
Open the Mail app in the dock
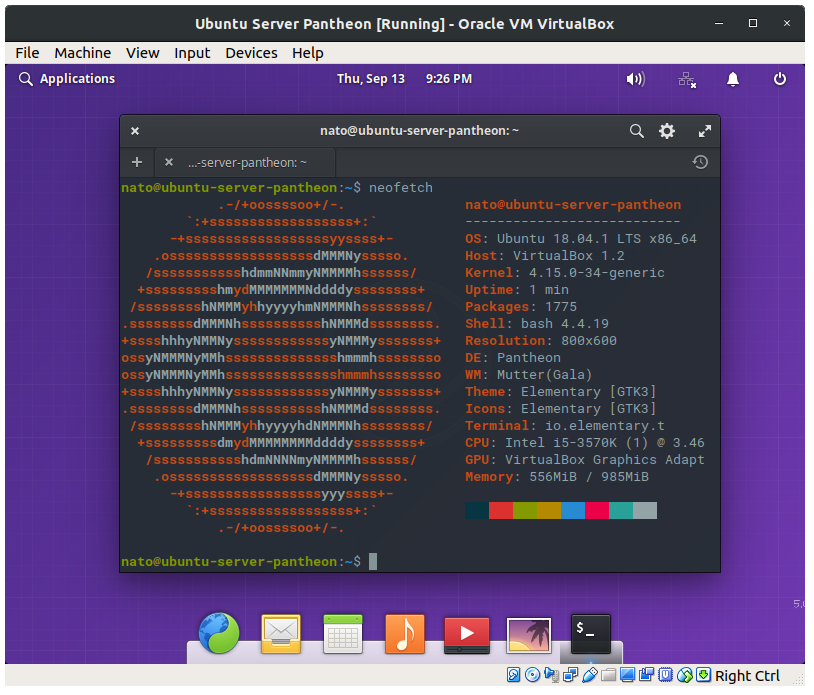click(281, 633)
